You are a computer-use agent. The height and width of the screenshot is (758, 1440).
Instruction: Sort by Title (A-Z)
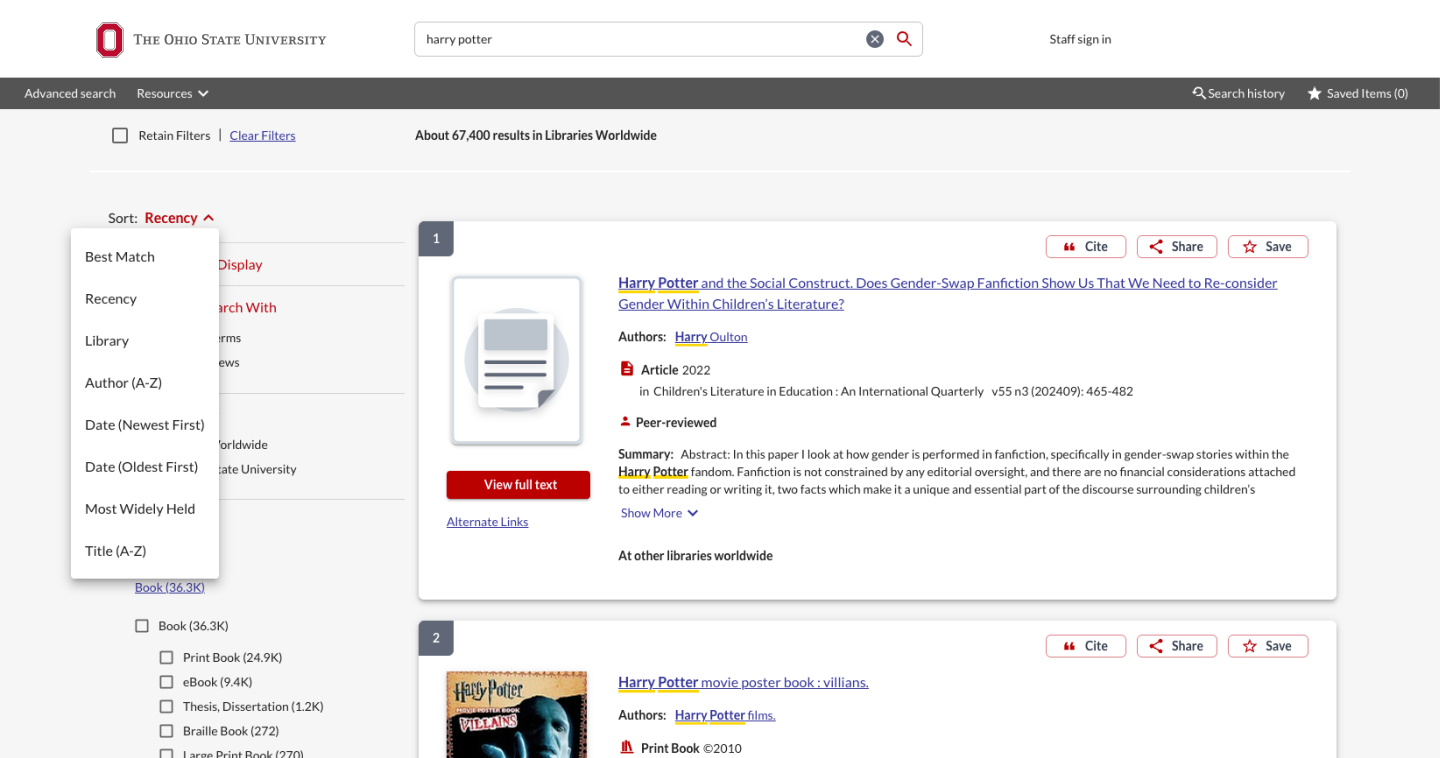145,551
